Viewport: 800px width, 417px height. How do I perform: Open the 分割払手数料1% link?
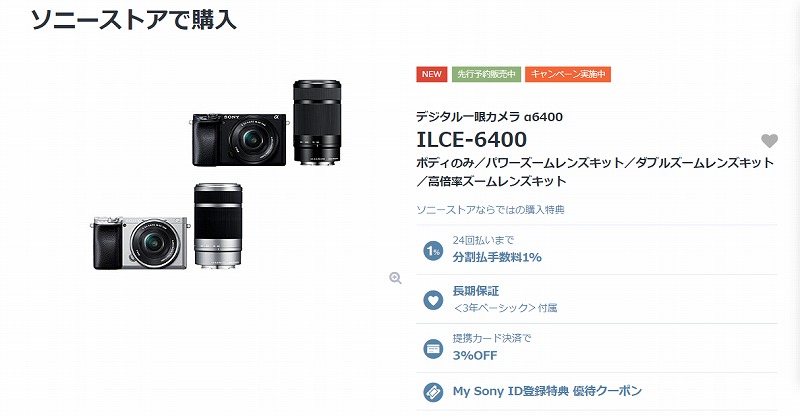click(497, 257)
